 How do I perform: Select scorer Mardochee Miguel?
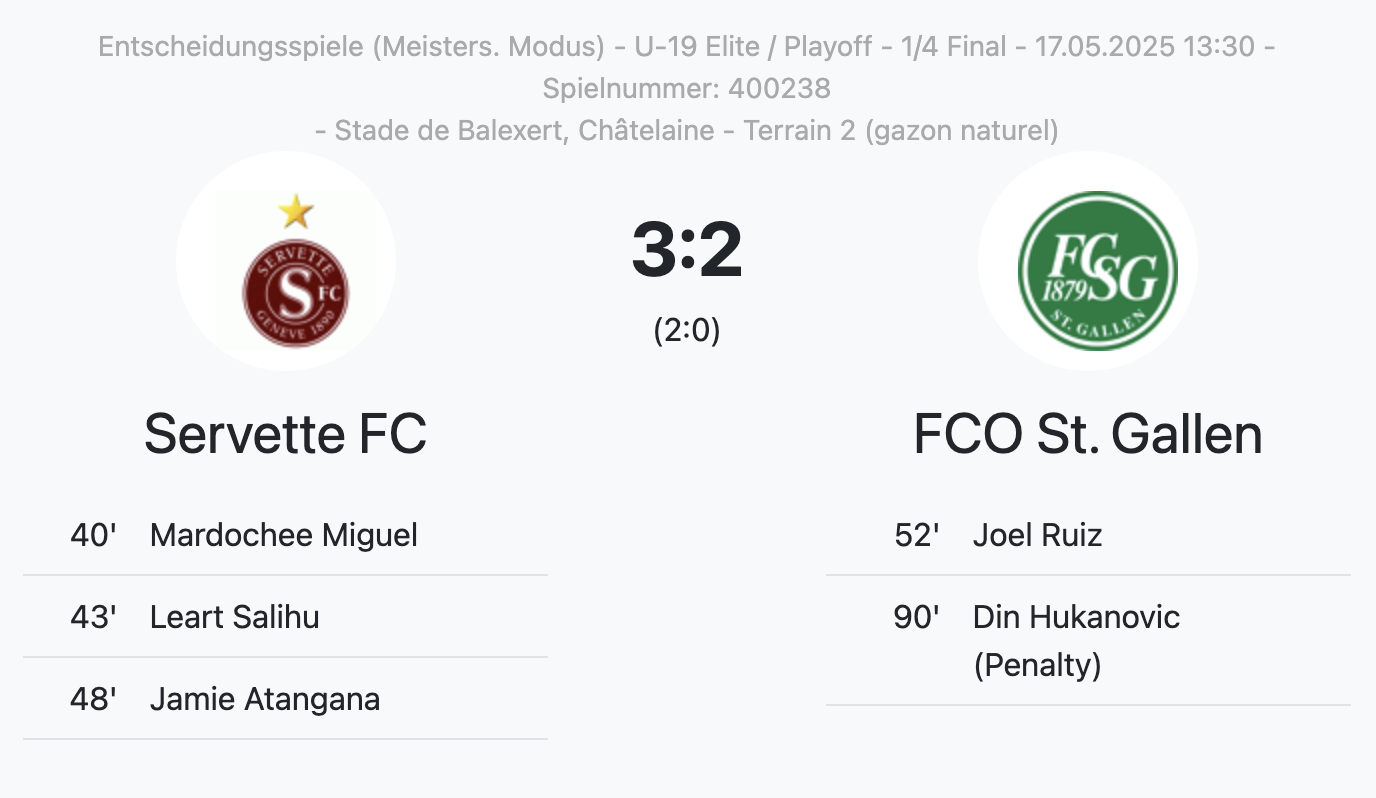pos(284,535)
